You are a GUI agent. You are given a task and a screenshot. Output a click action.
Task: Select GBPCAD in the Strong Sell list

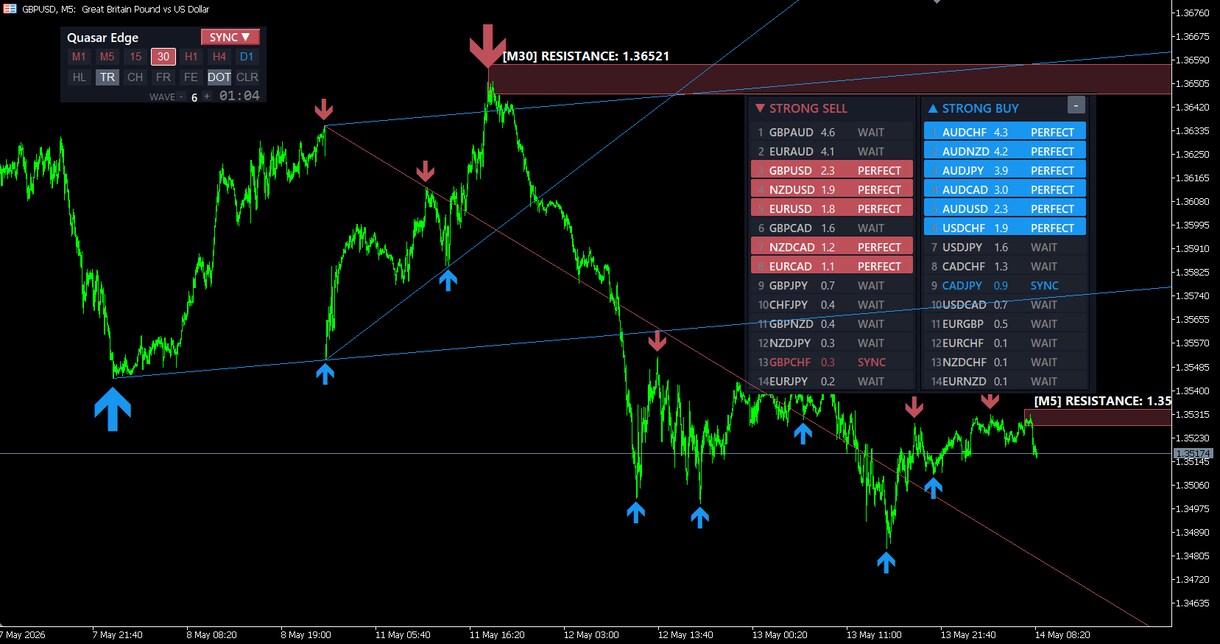(x=832, y=228)
